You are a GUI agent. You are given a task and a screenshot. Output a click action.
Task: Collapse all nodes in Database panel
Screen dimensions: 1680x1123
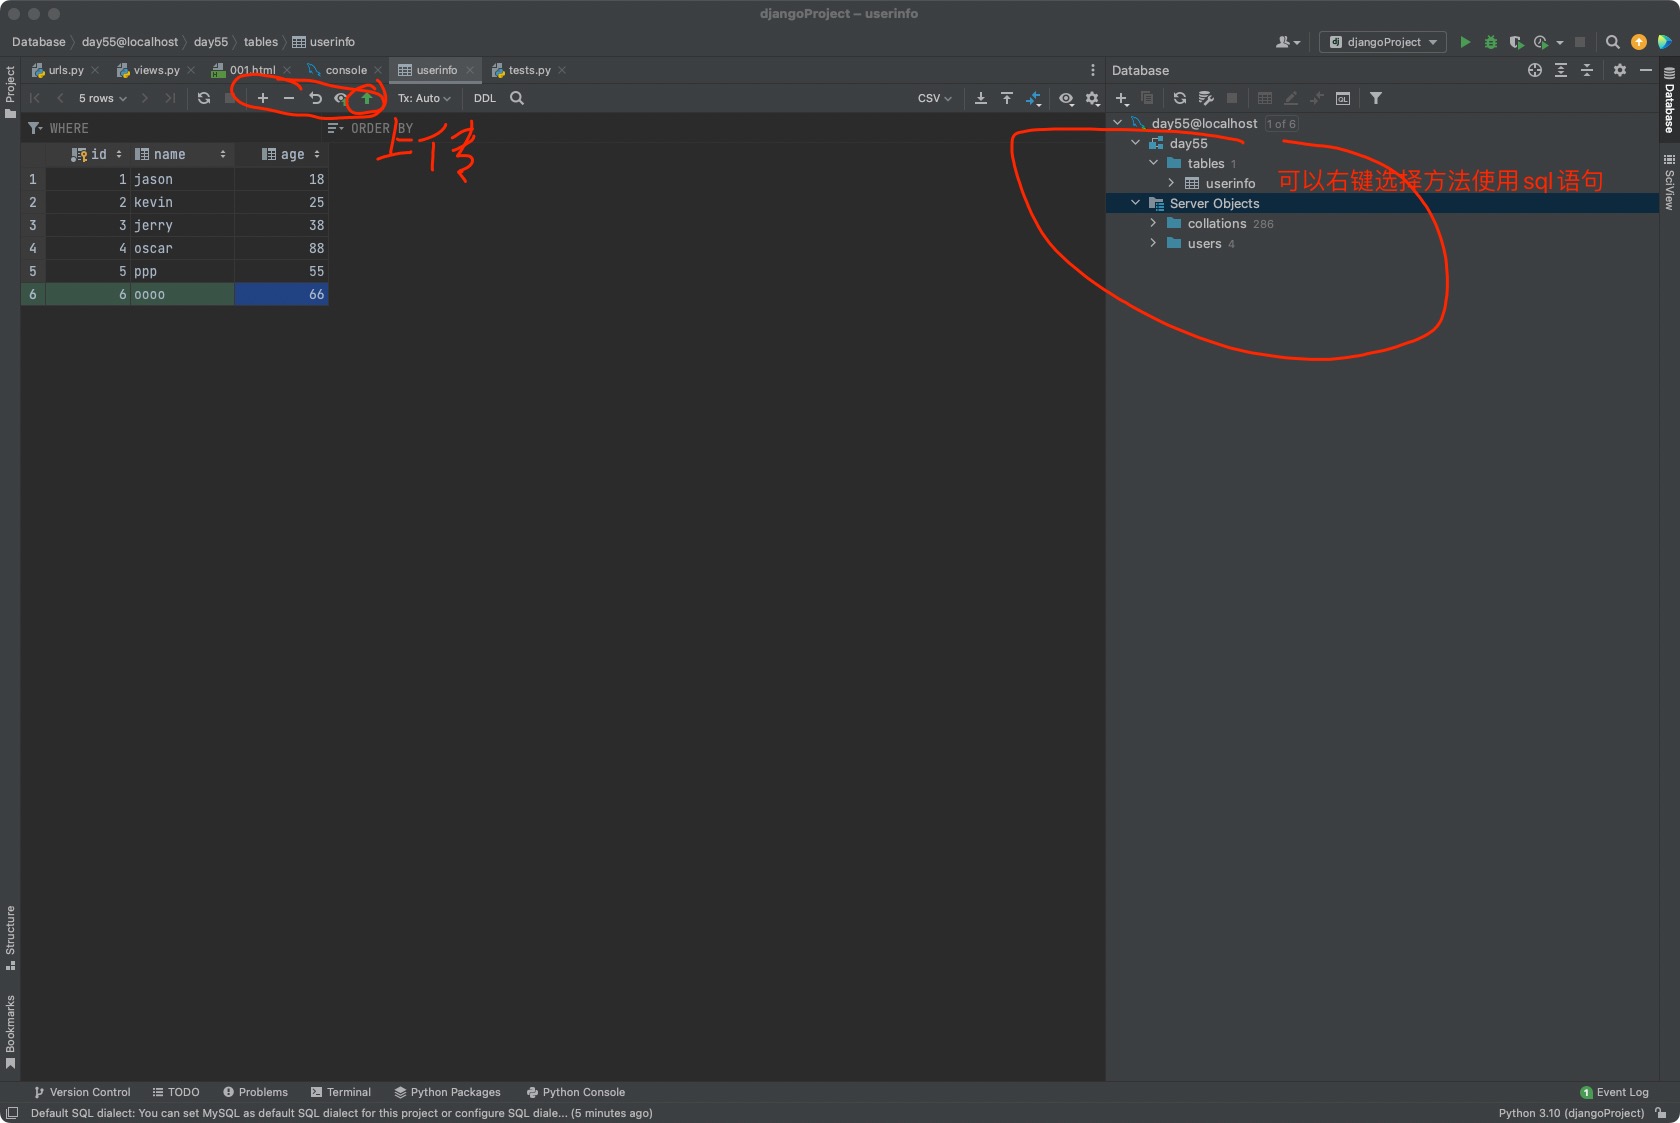pos(1587,70)
